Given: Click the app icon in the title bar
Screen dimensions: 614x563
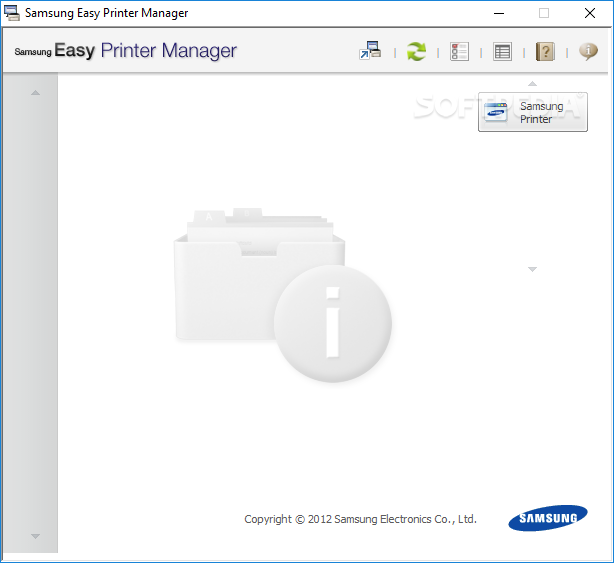Looking at the screenshot, I should coord(12,13).
